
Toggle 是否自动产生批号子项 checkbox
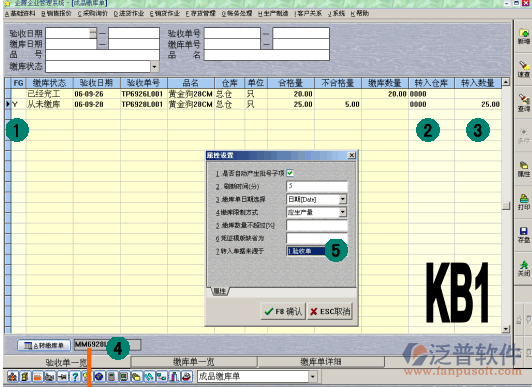pos(290,173)
